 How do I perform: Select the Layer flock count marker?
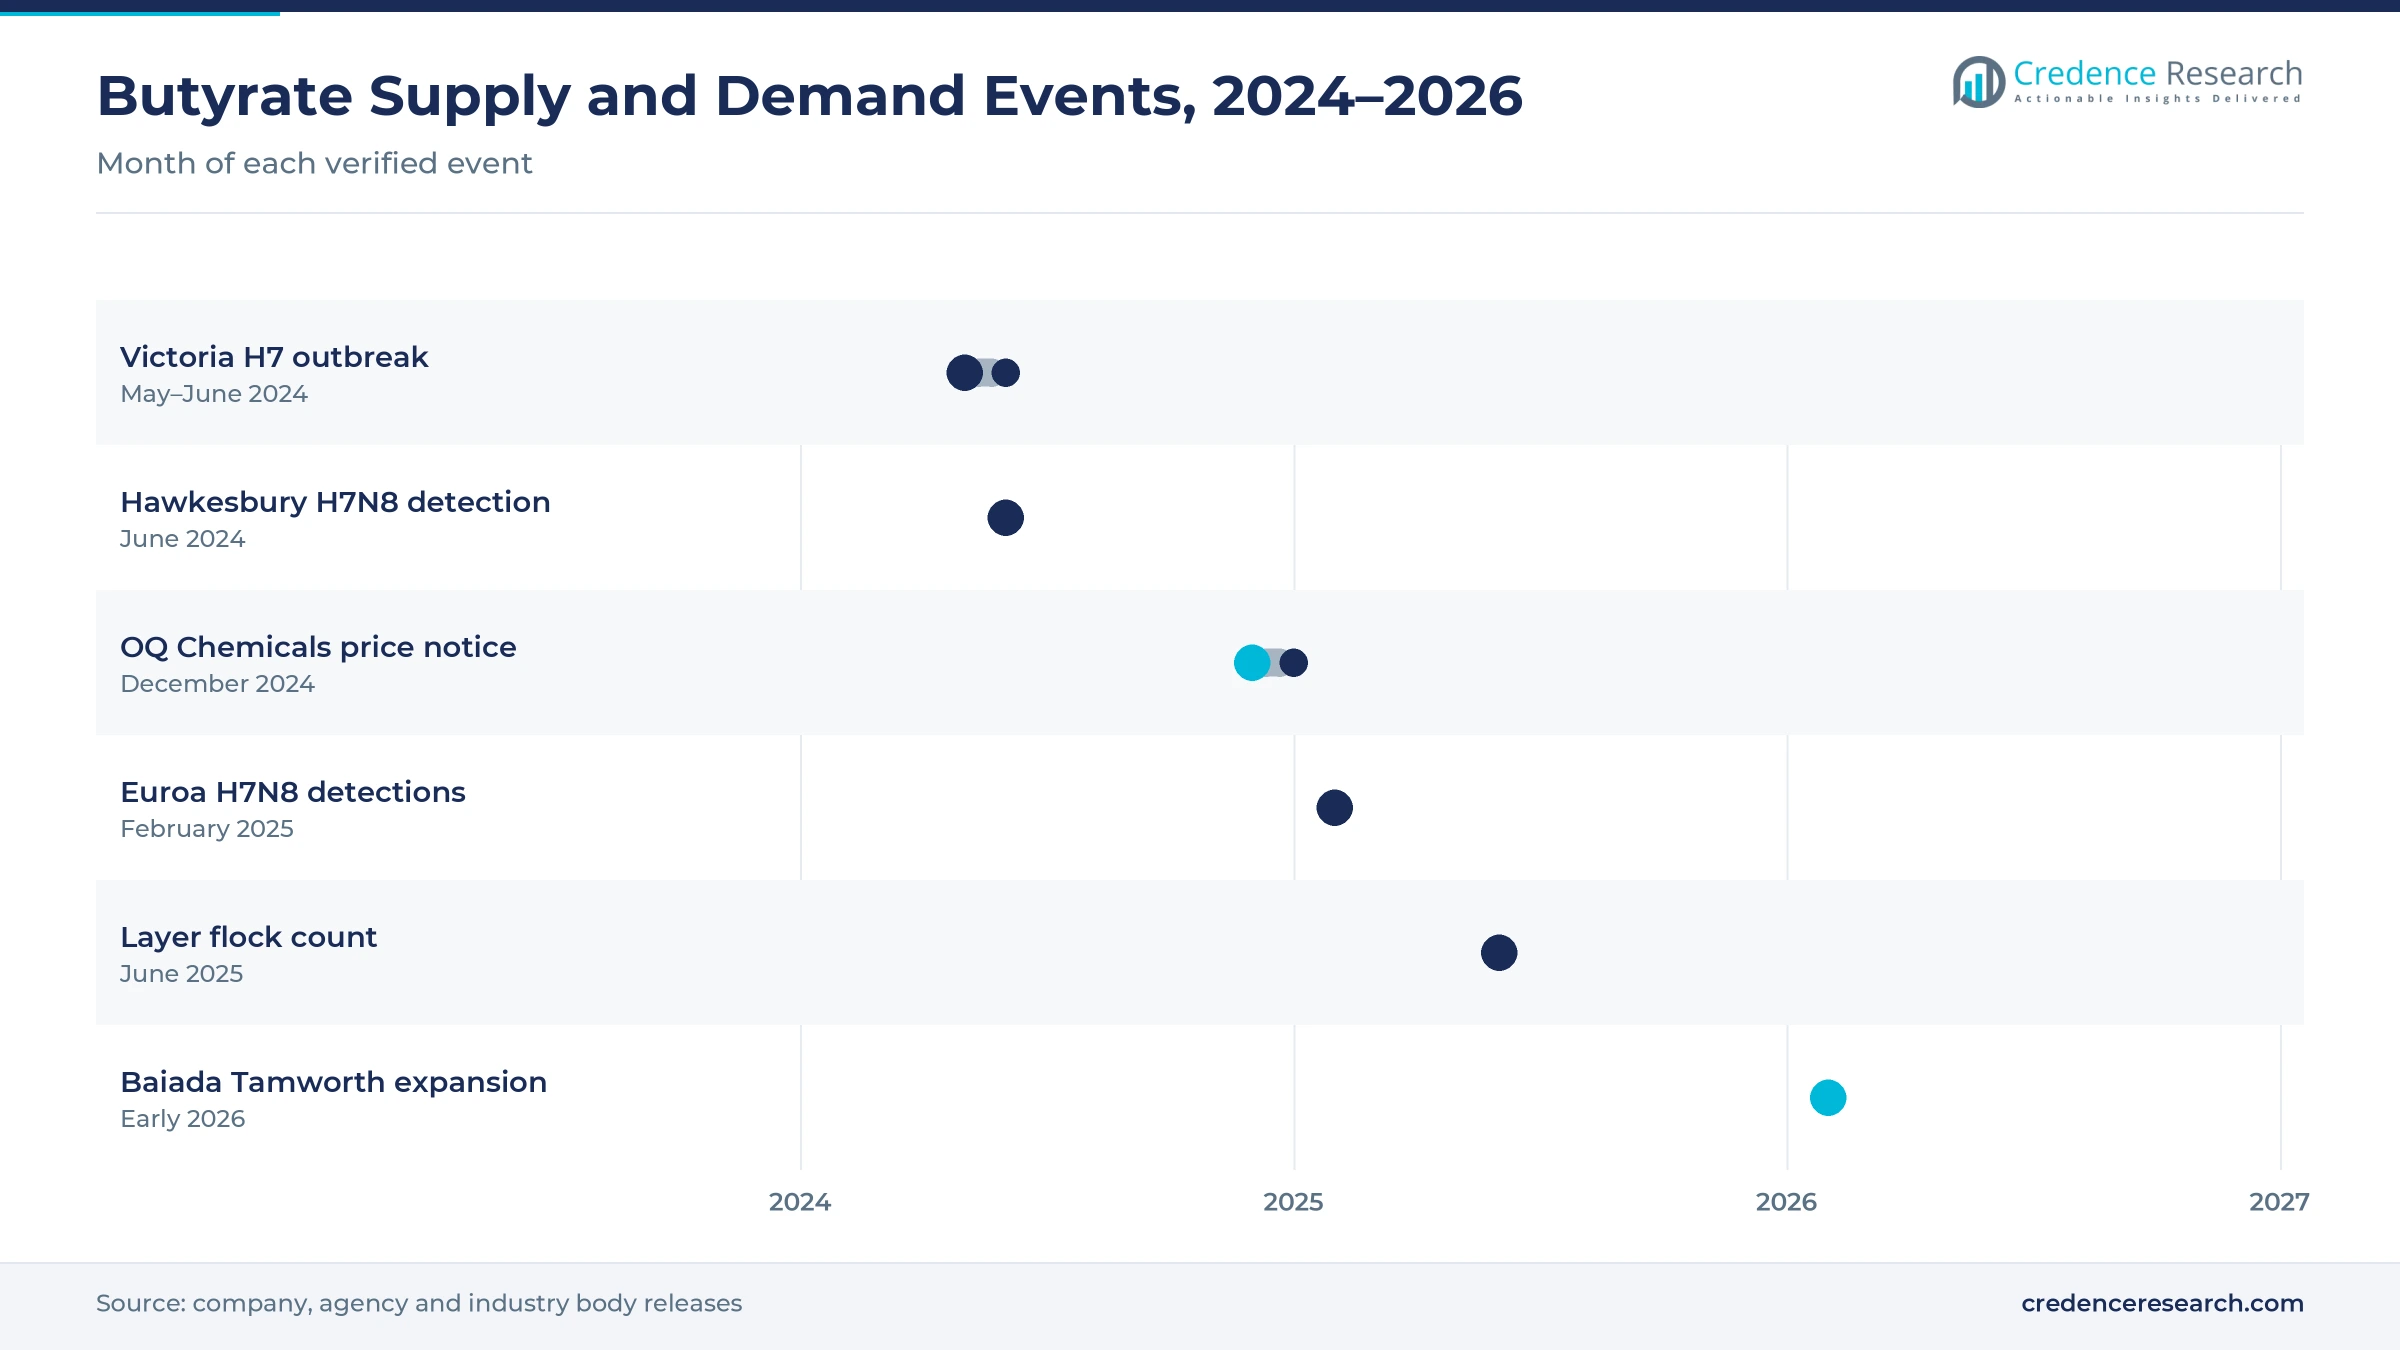(1499, 953)
